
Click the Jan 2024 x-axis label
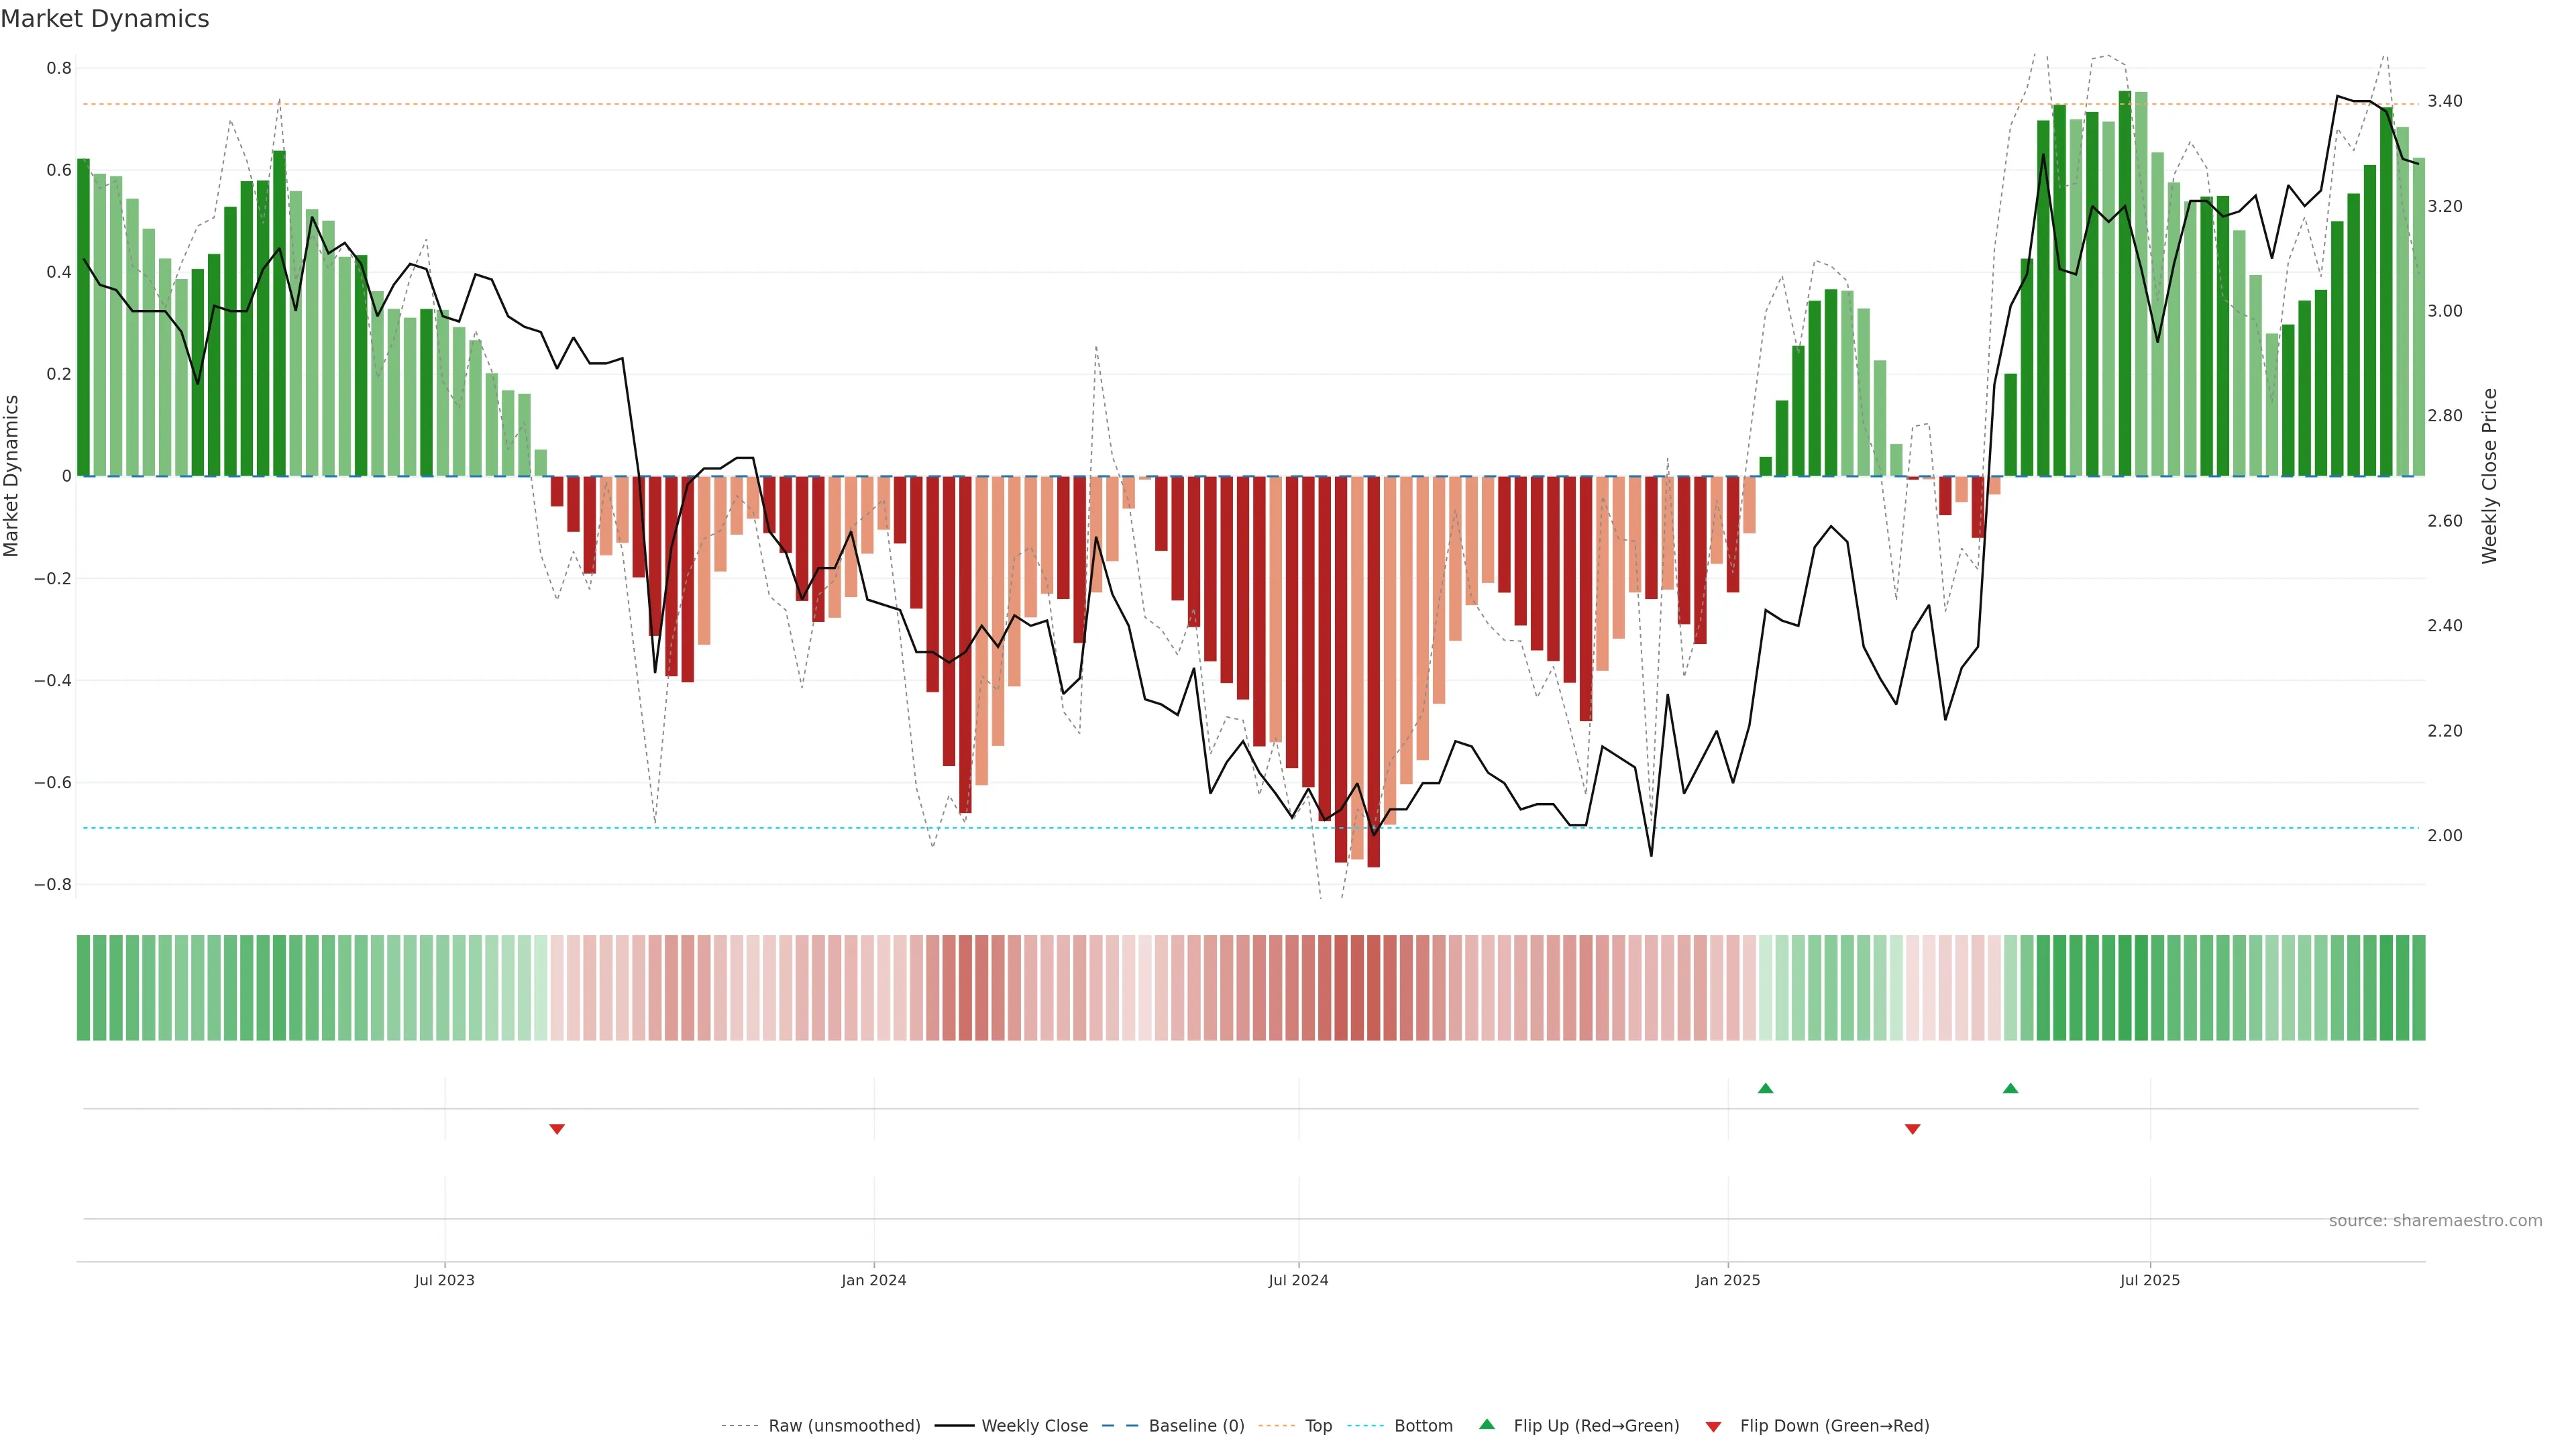[873, 1280]
